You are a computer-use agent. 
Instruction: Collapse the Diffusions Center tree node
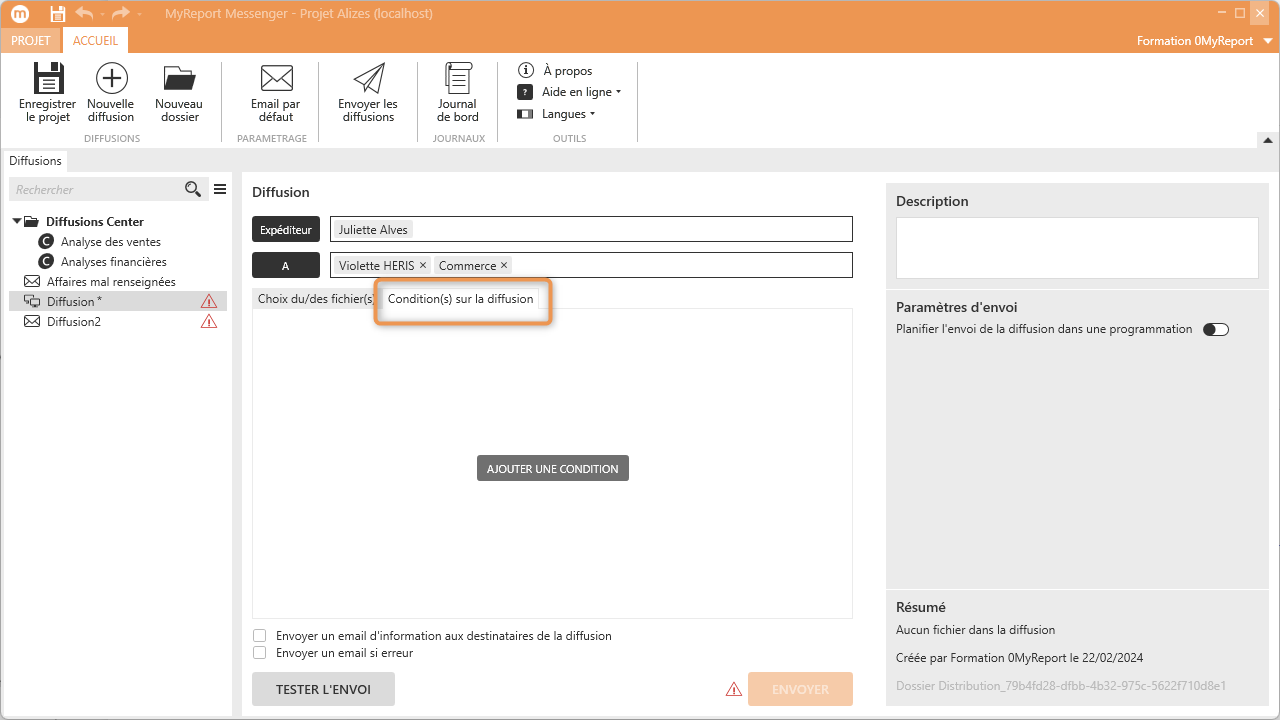pos(17,222)
